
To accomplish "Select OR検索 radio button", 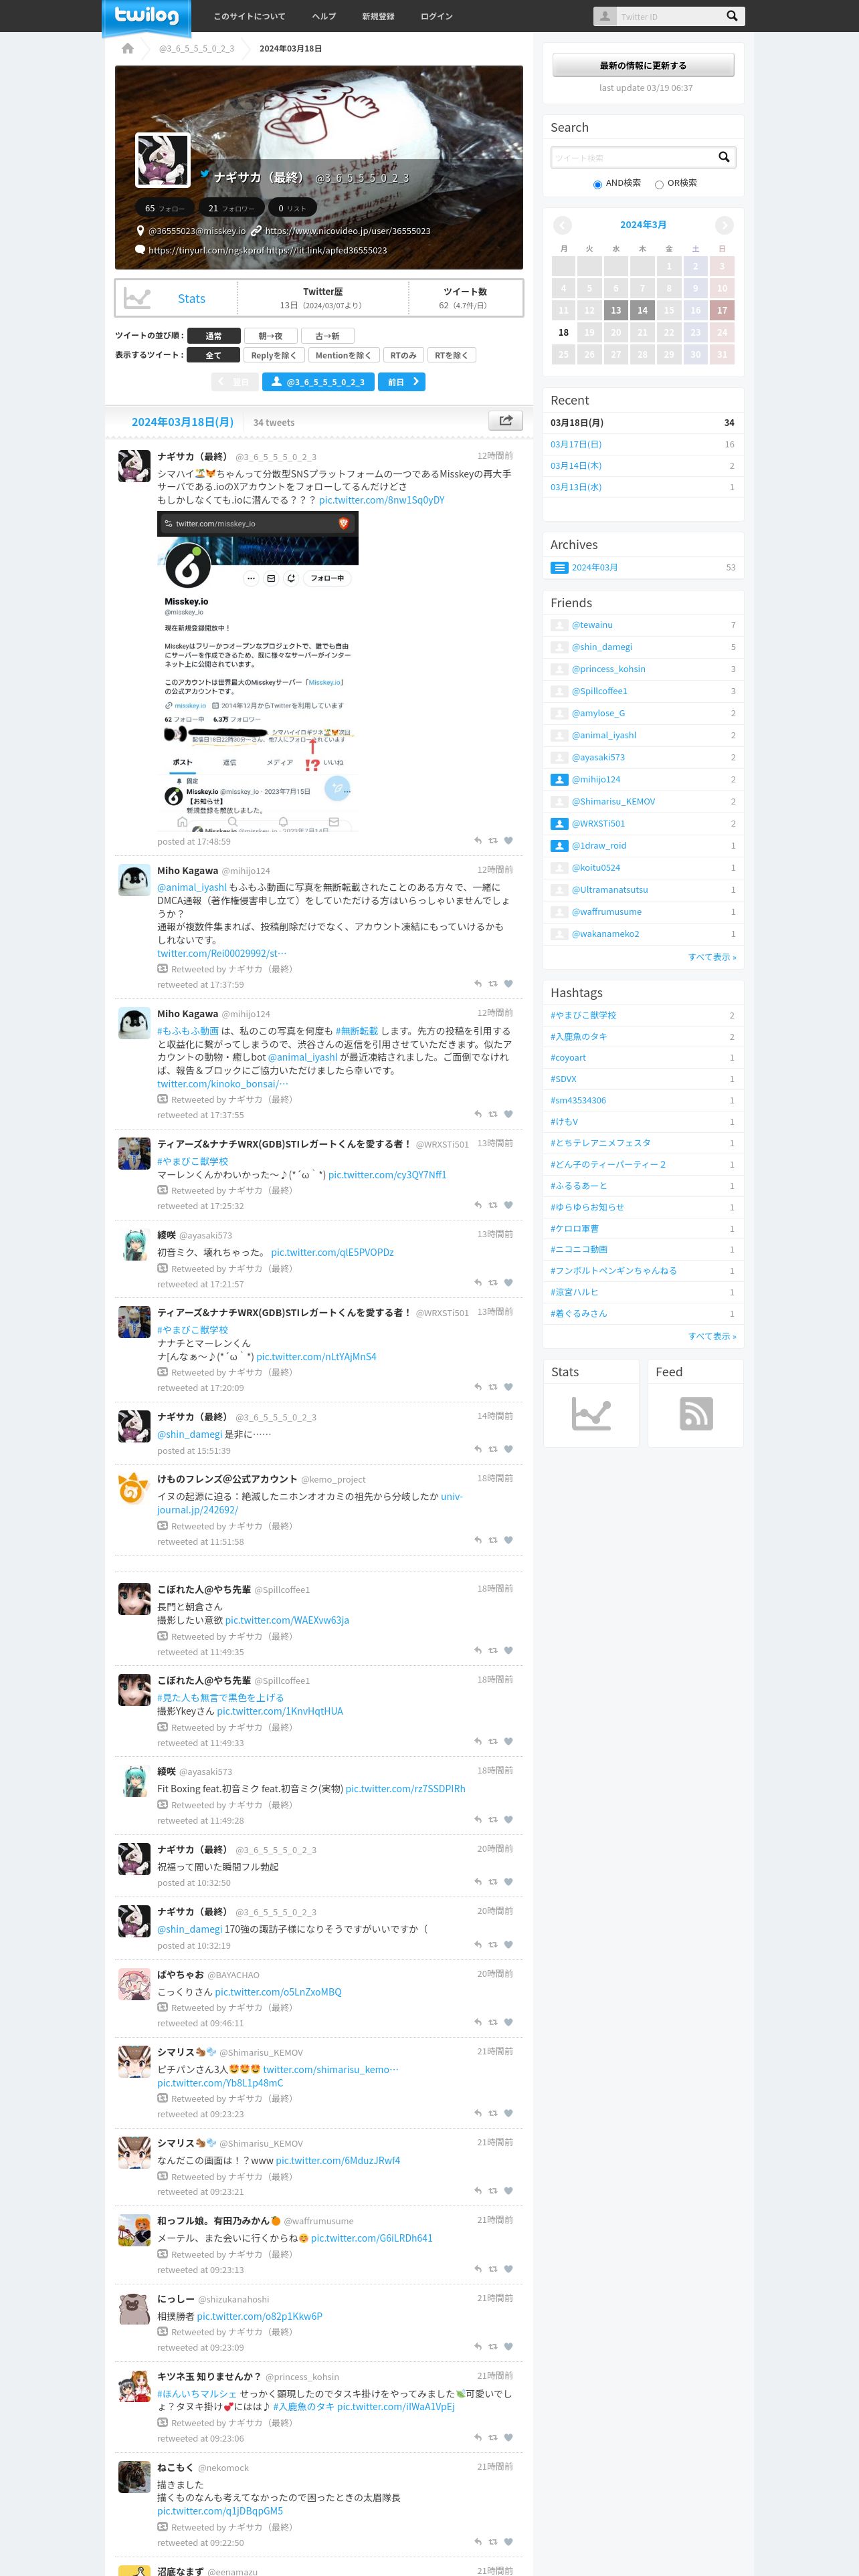I will 659,184.
